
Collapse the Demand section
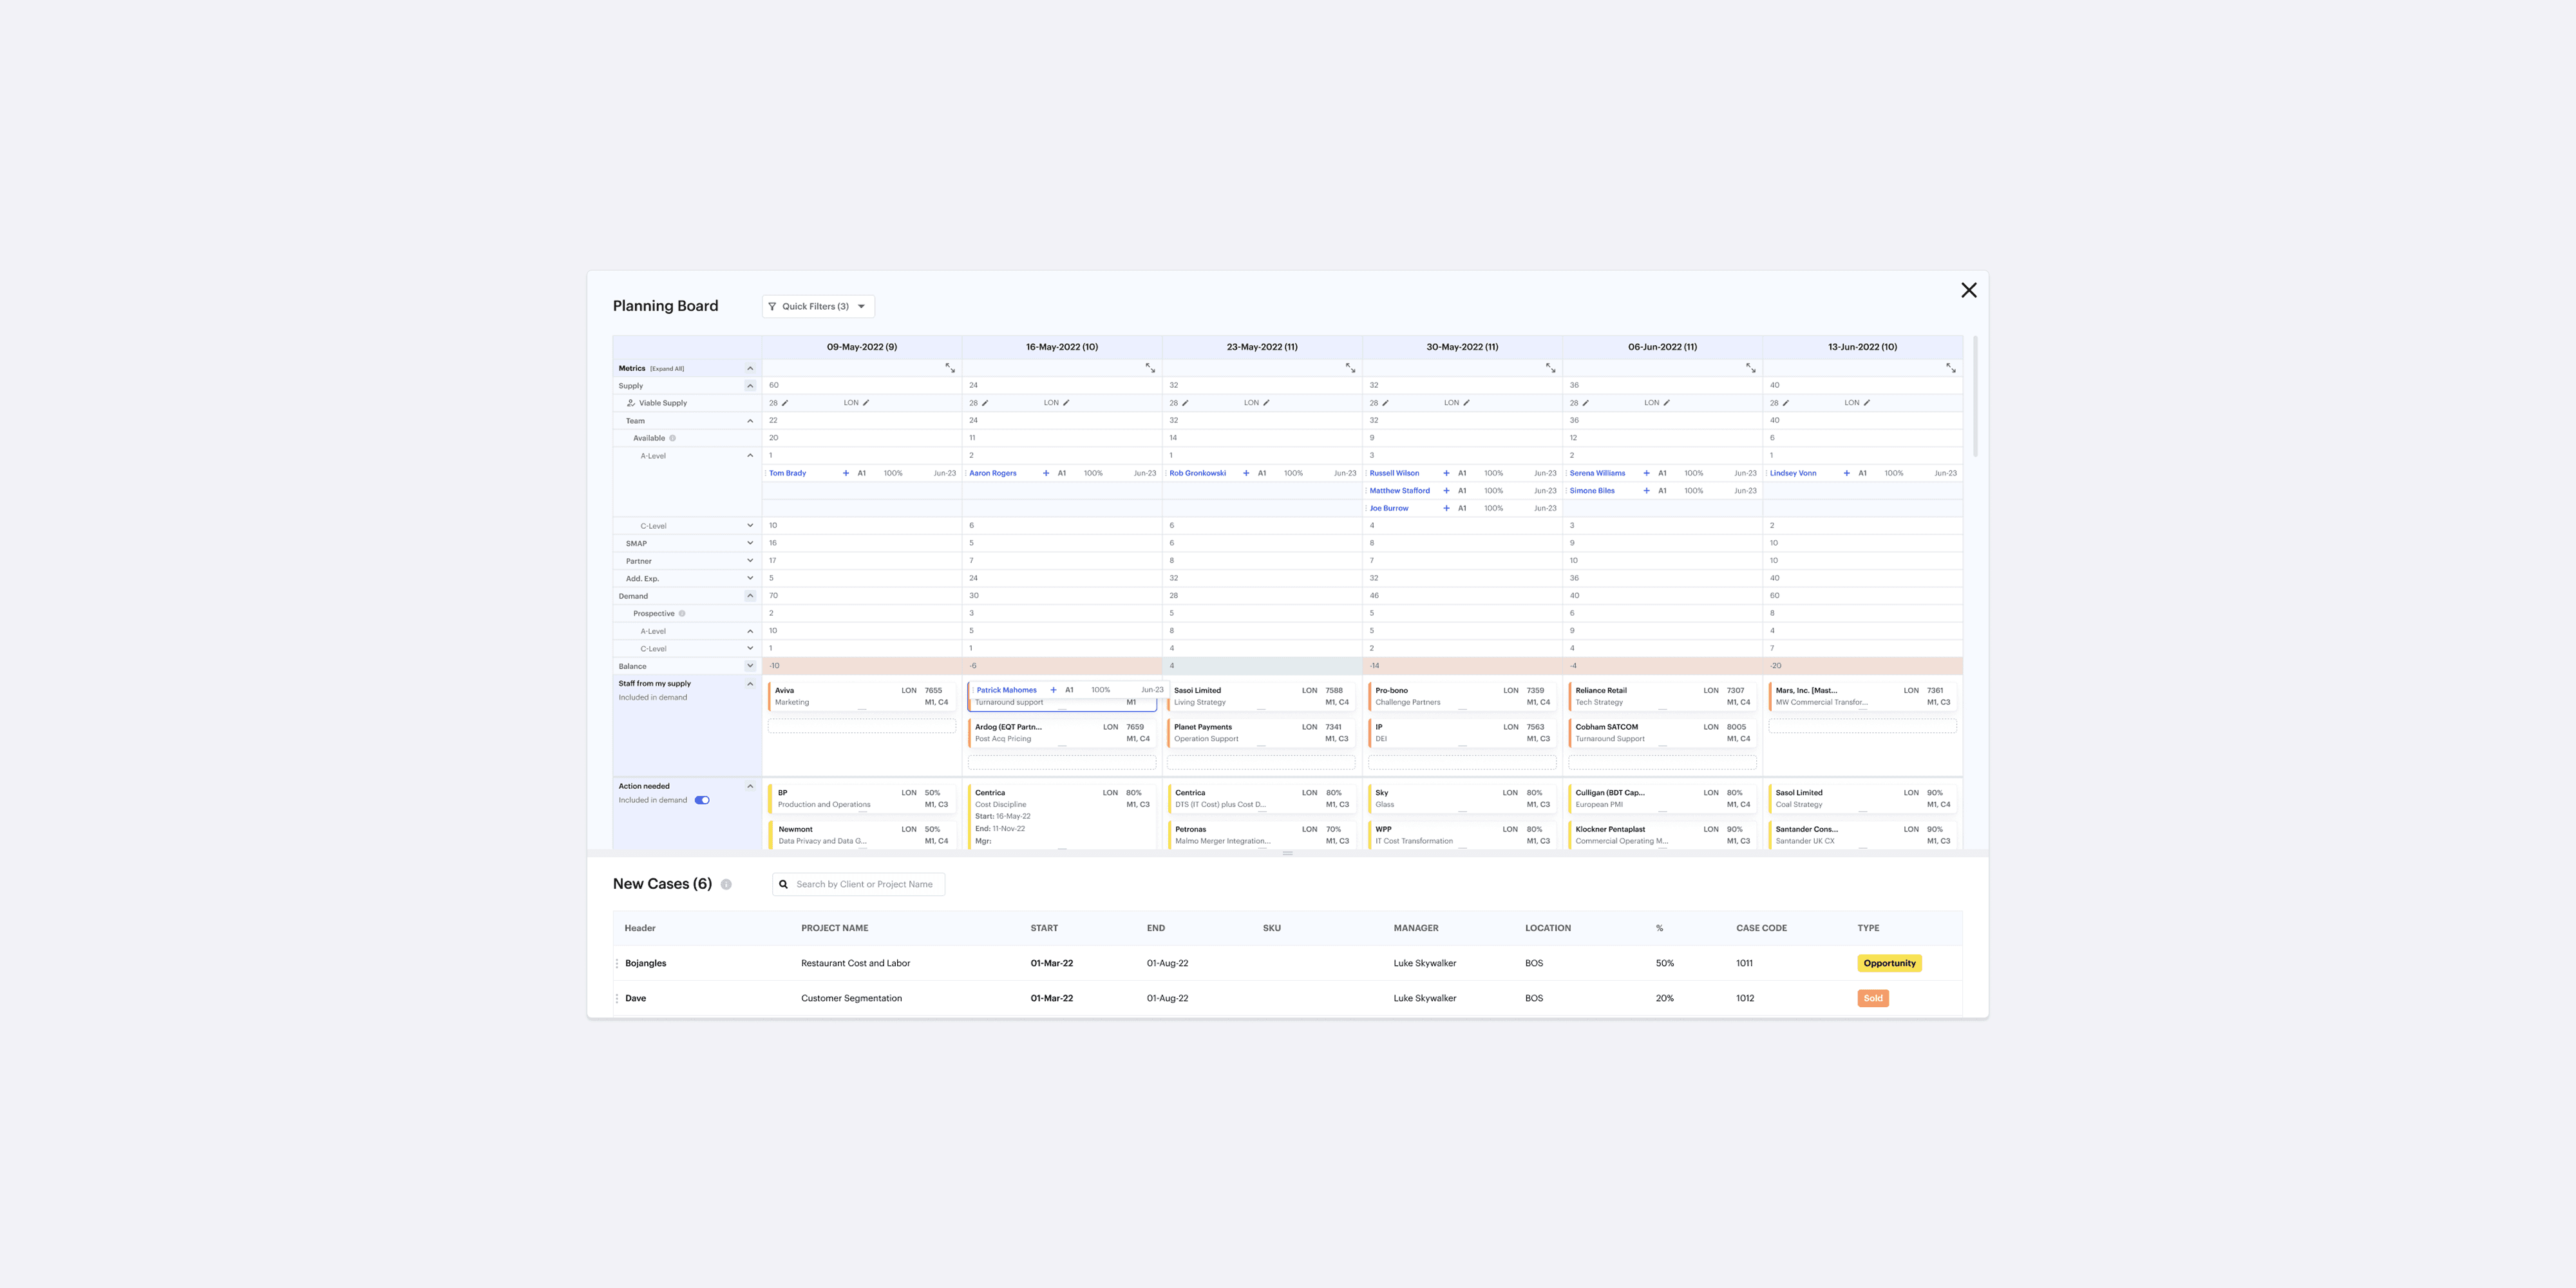click(x=750, y=596)
